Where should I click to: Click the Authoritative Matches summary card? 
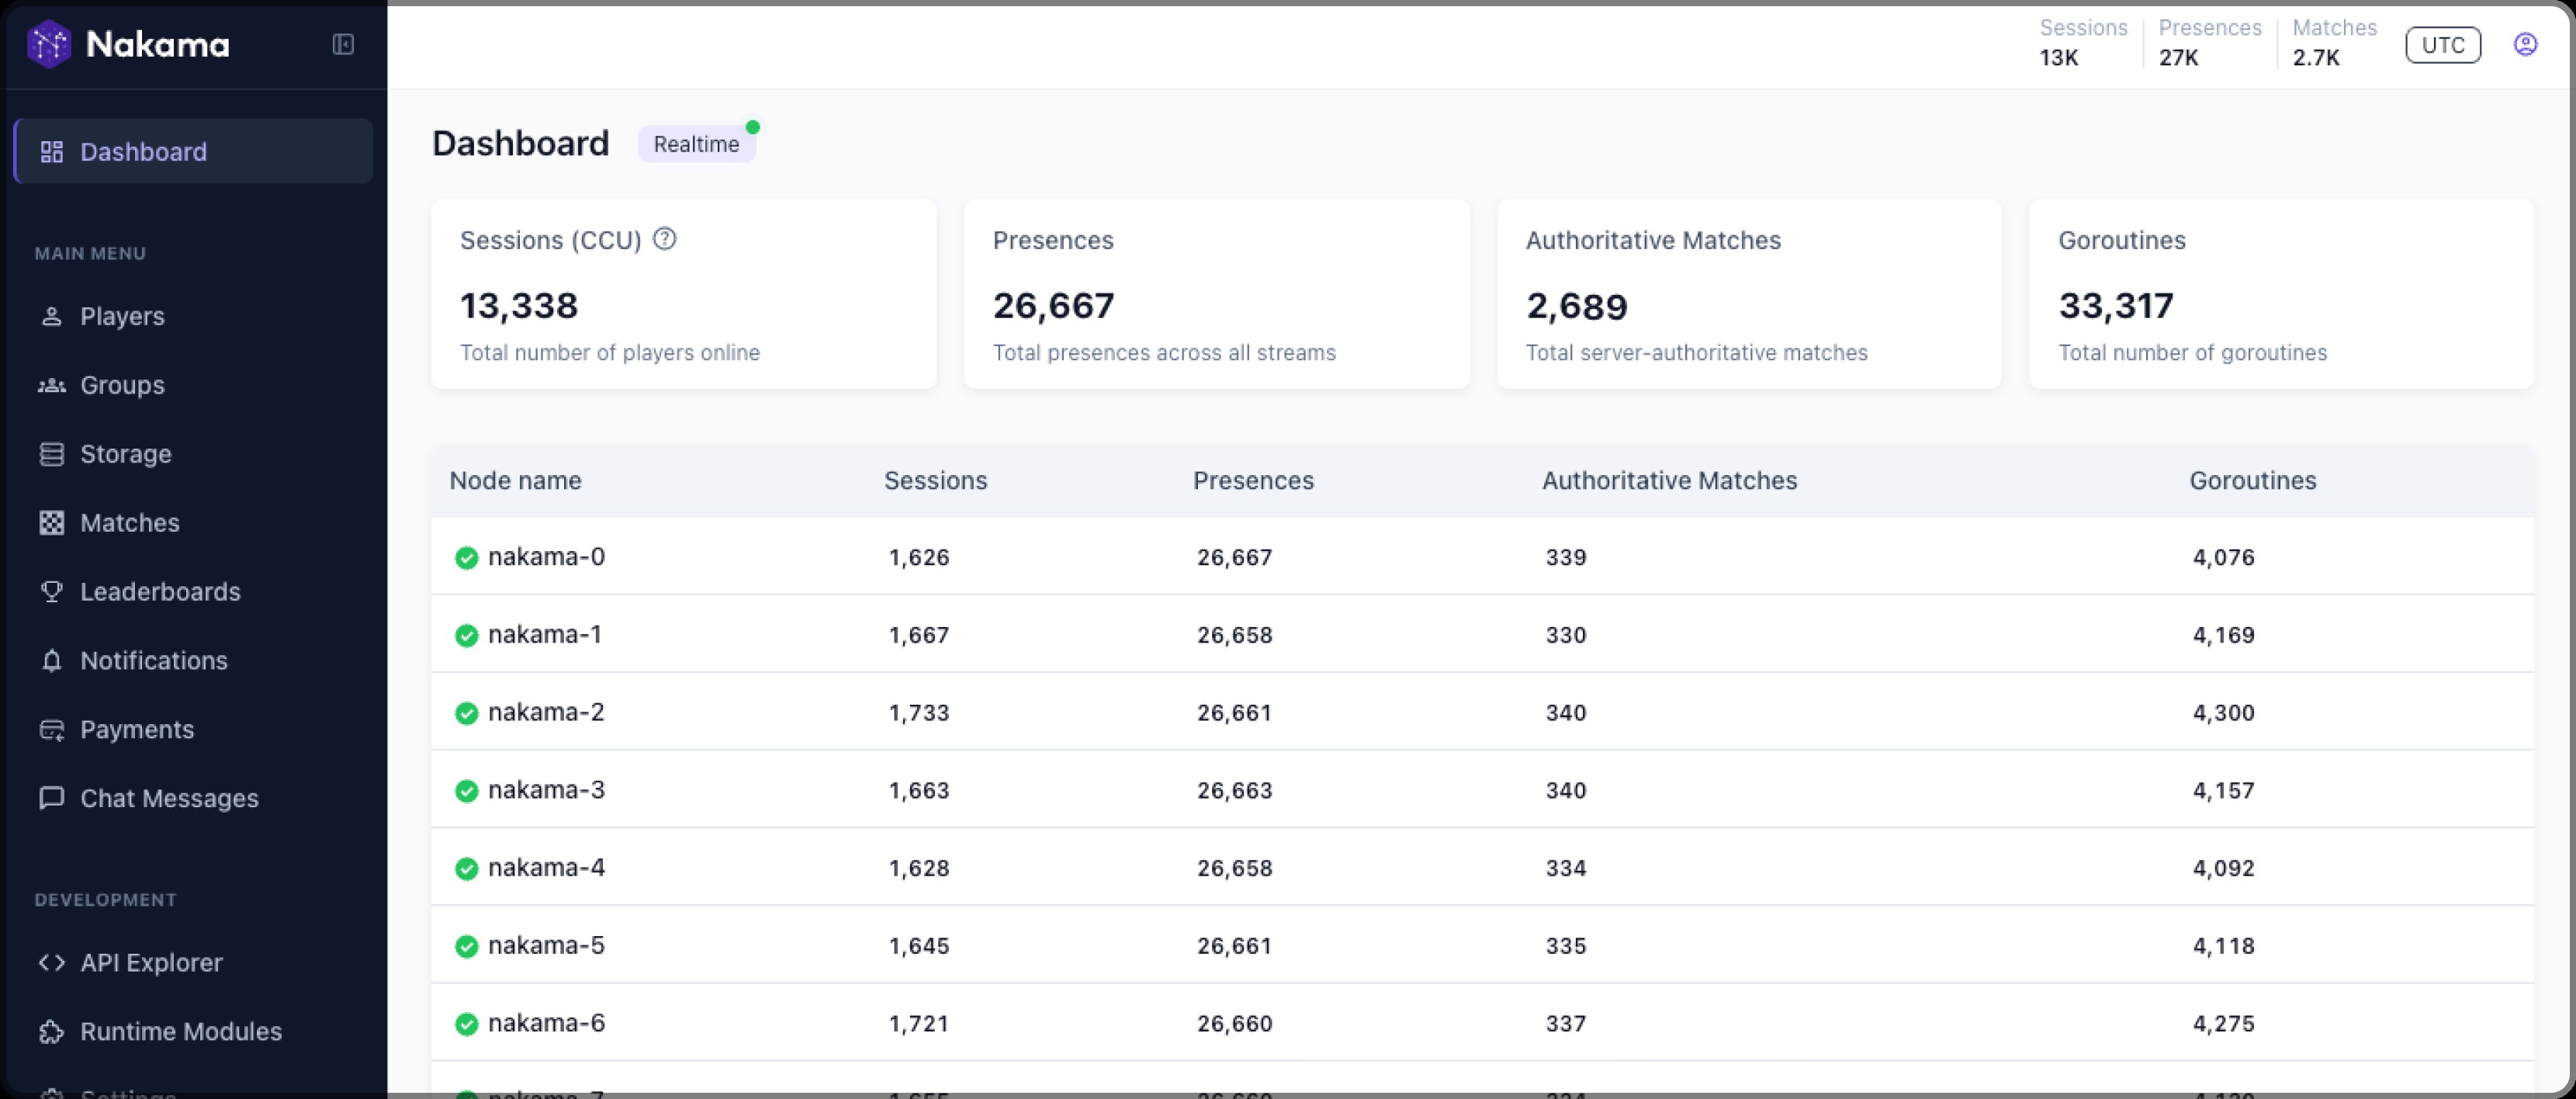pyautogui.click(x=1749, y=294)
